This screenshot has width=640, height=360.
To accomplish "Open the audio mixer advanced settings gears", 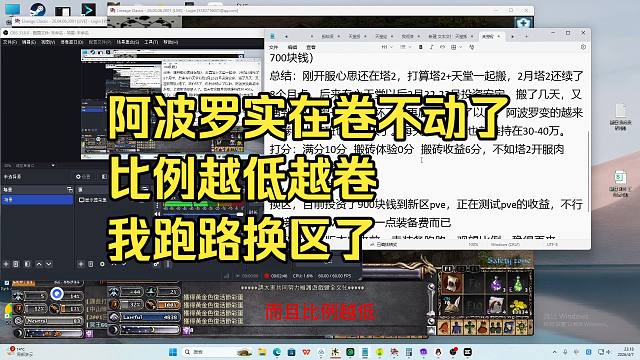I will 156,264.
